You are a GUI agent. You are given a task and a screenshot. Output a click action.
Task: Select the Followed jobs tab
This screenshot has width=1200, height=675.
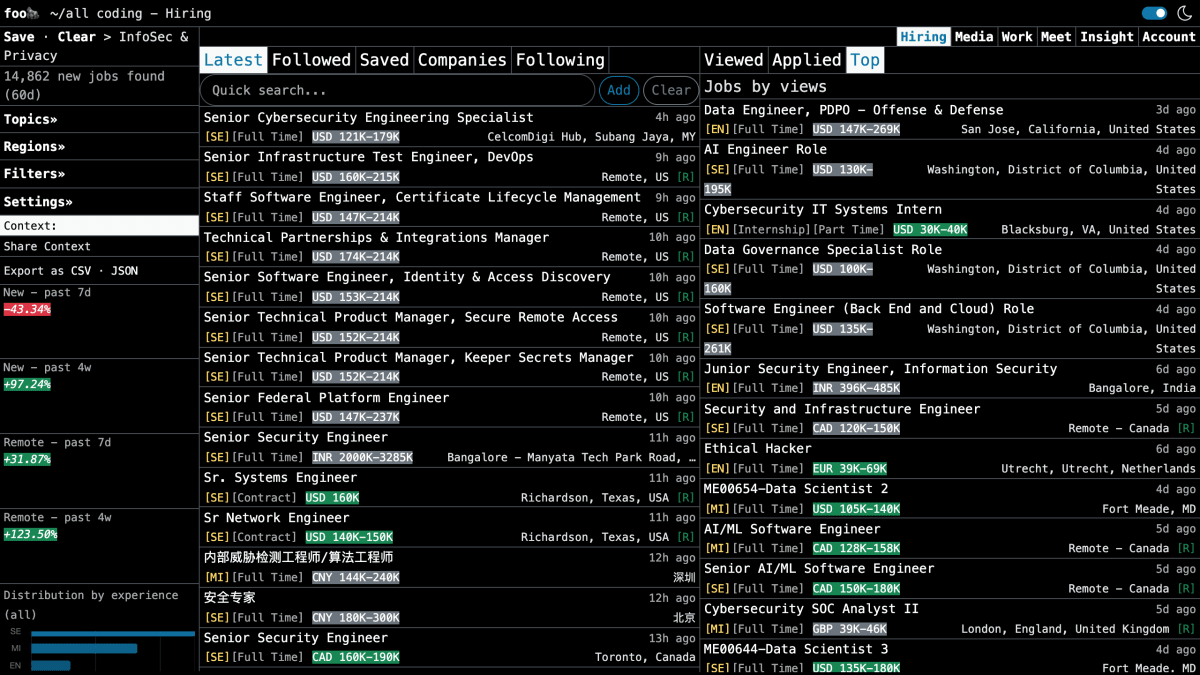(311, 60)
